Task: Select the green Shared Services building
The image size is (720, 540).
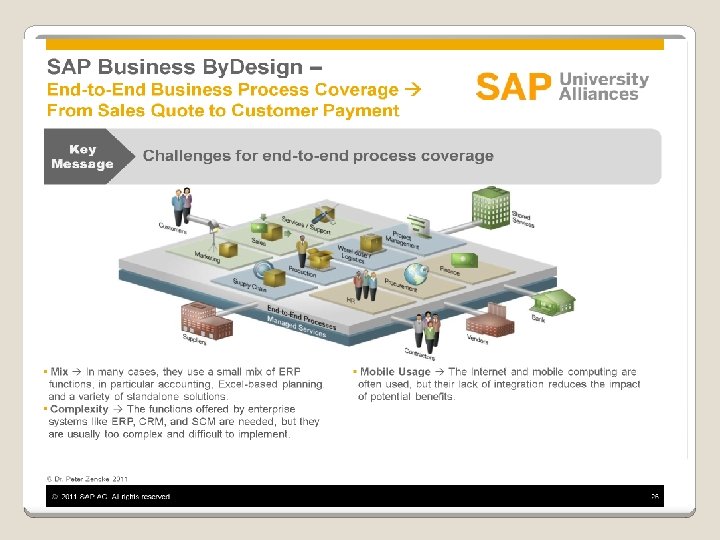Action: tap(491, 207)
